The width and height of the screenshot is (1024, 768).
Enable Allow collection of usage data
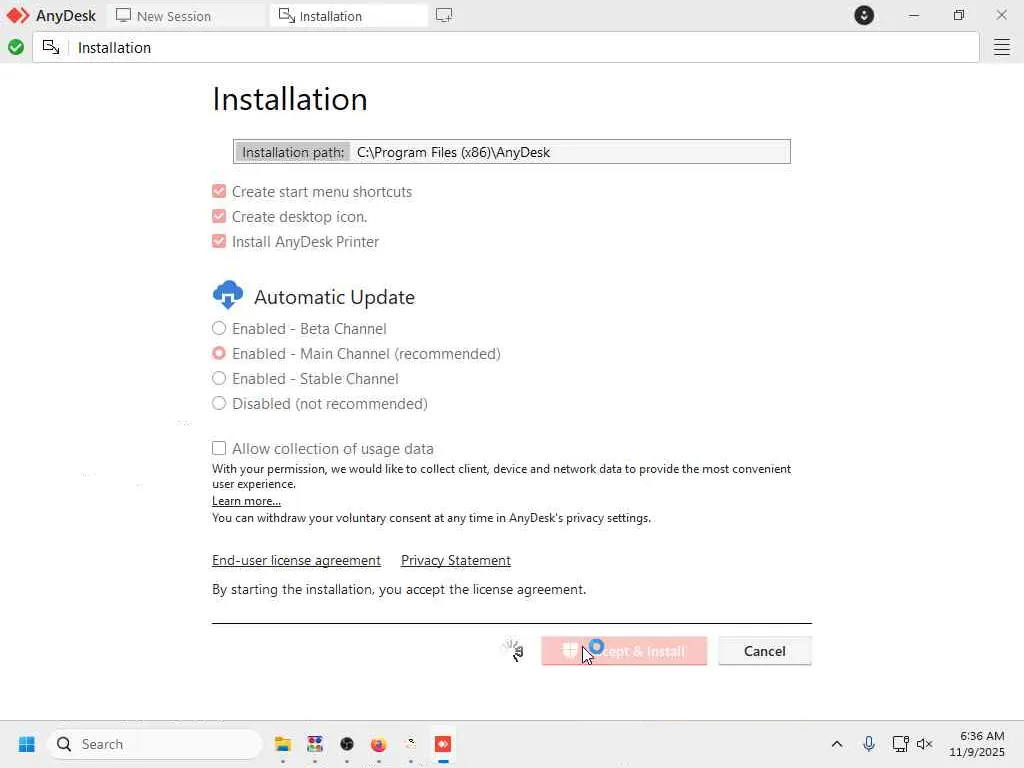(219, 449)
